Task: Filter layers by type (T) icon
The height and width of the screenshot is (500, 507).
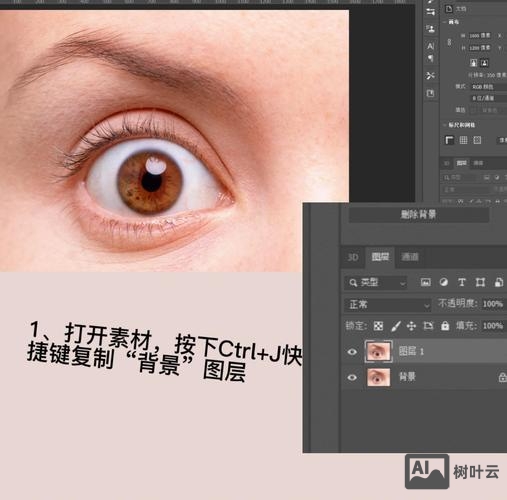Action: coord(462,283)
